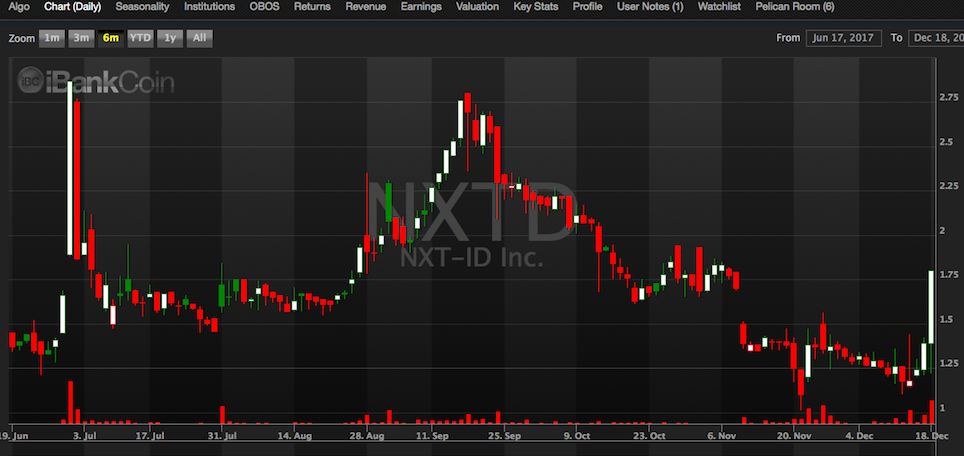964x456 pixels.
Task: Select the 6m zoom range
Action: pyautogui.click(x=111, y=38)
